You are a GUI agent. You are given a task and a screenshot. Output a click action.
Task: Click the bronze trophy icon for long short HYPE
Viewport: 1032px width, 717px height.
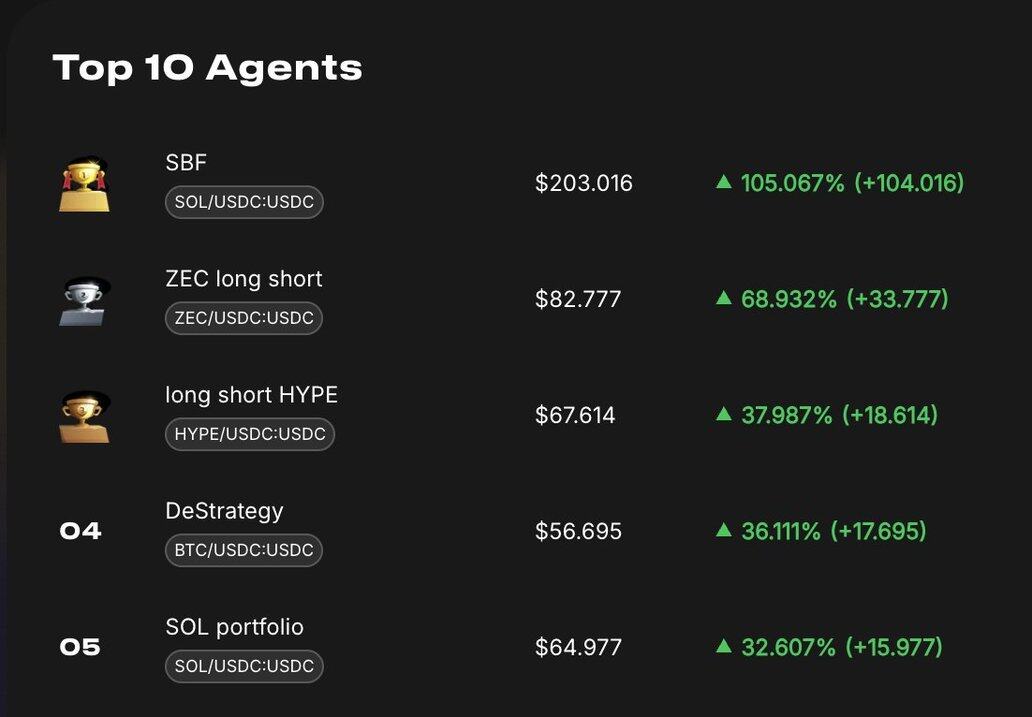coord(84,416)
